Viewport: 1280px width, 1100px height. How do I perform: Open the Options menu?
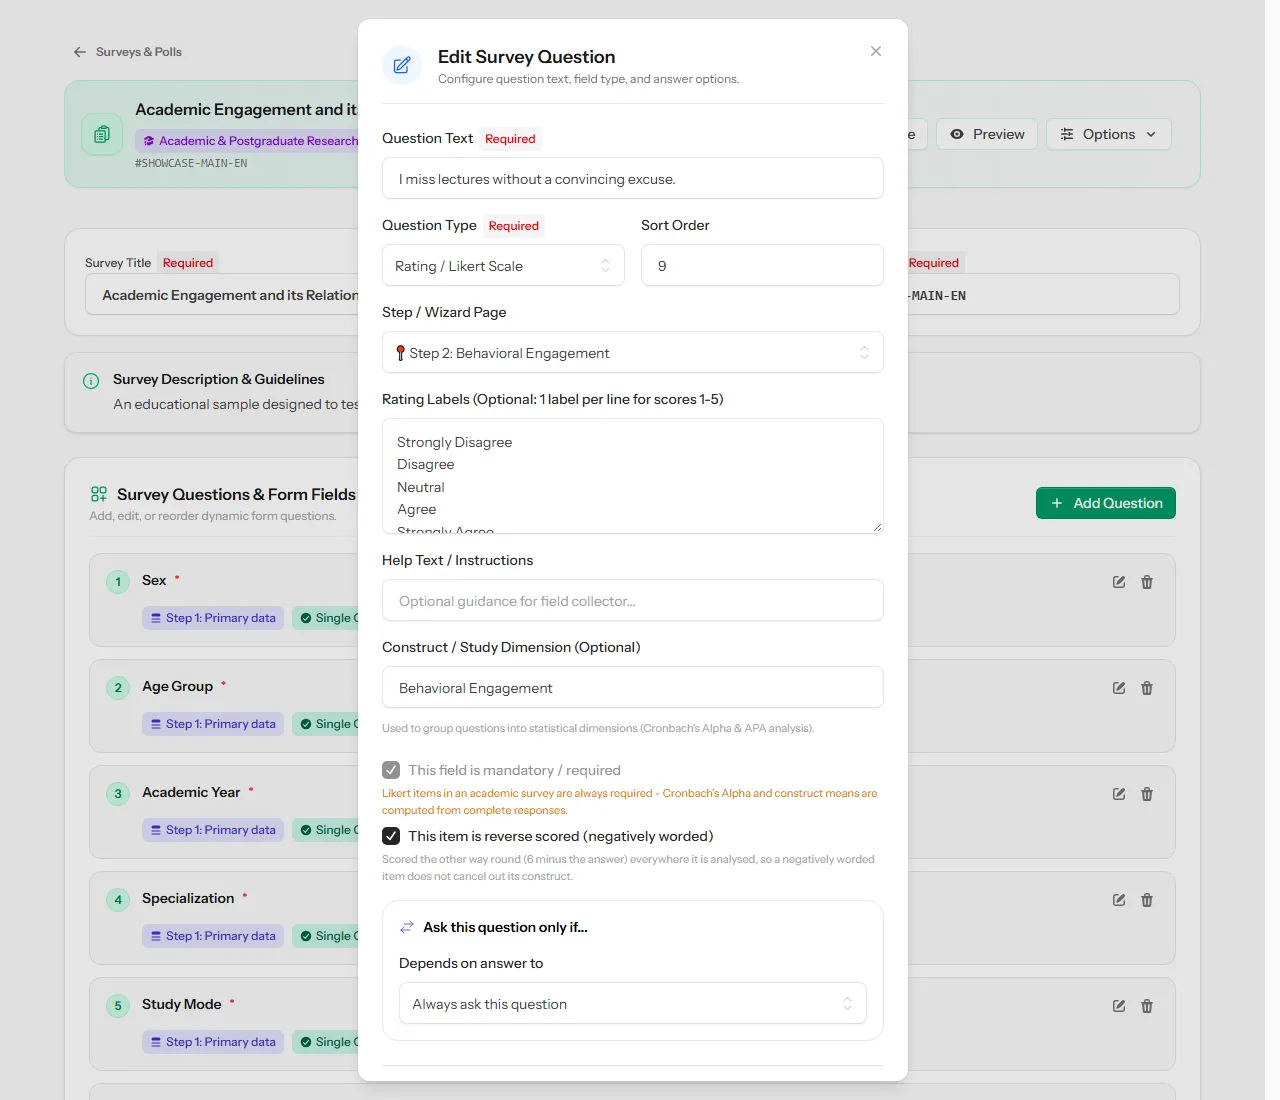[x=1108, y=134]
